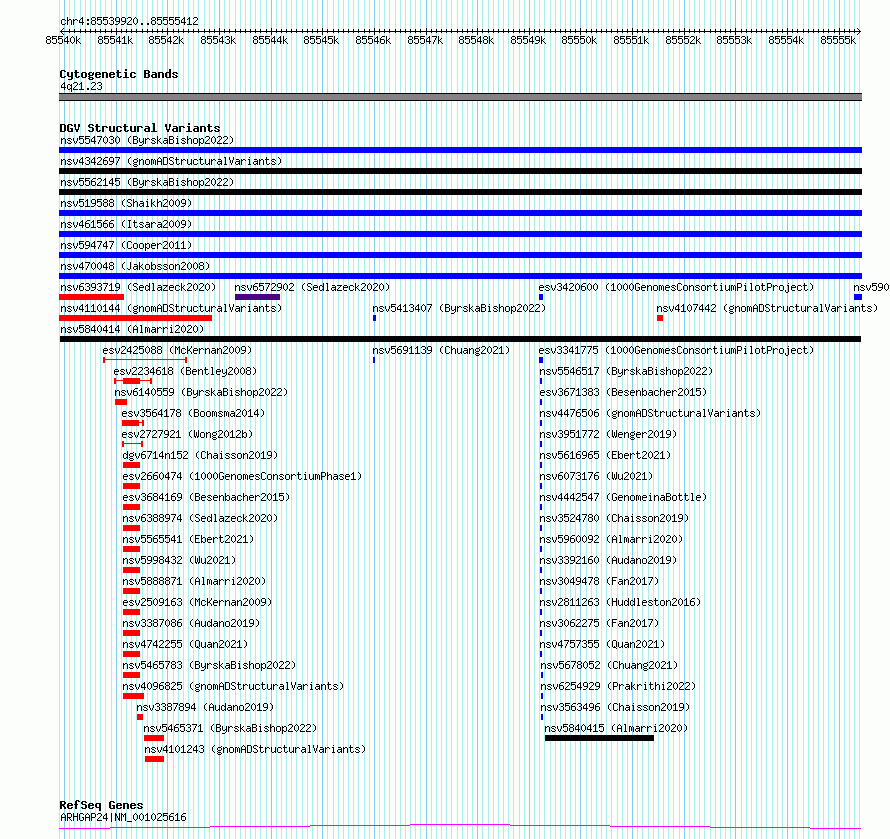Open nsv5840414 (Almarri2020) label
Image resolution: width=890 pixels, height=839 pixels.
(x=132, y=329)
